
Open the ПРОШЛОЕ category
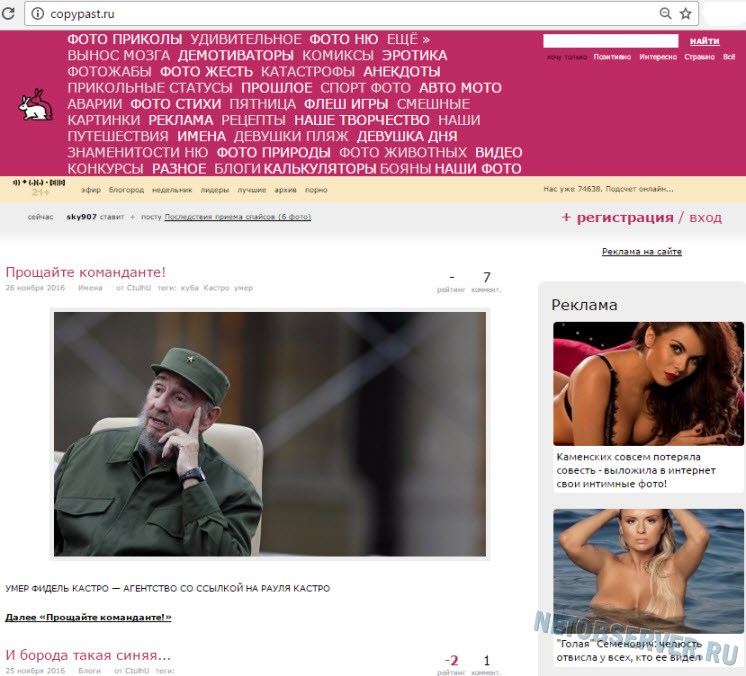pyautogui.click(x=276, y=88)
